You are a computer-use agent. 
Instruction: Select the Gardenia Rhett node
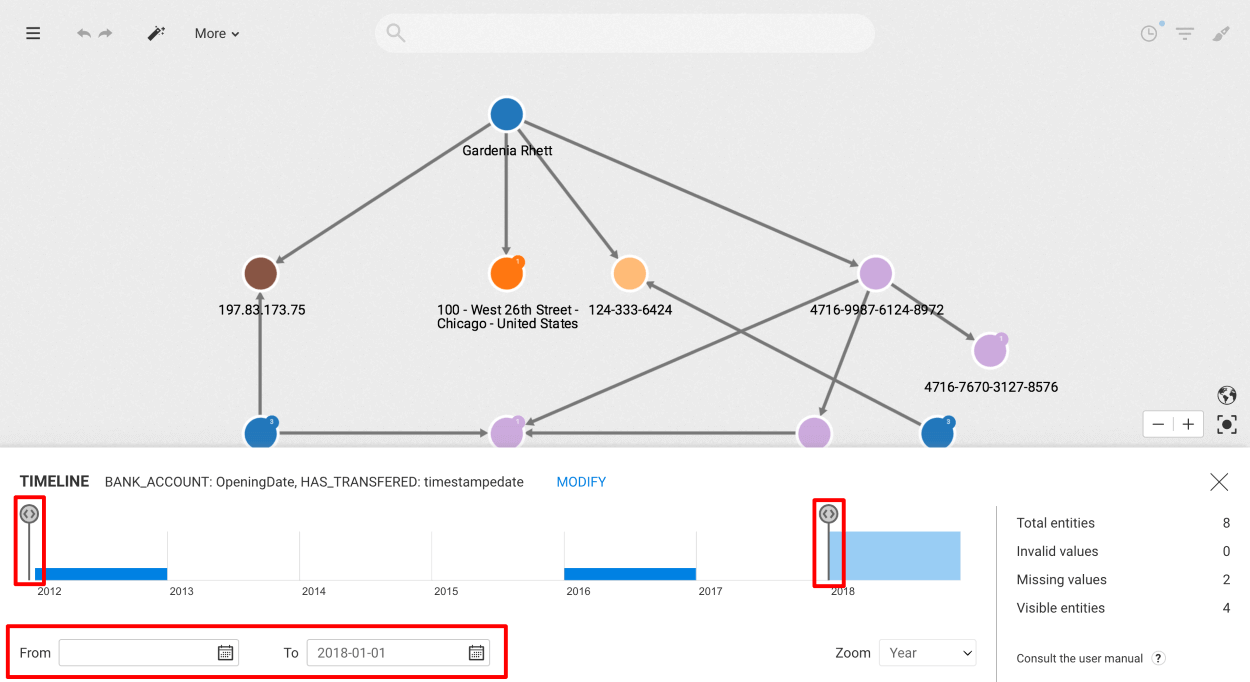coord(507,115)
